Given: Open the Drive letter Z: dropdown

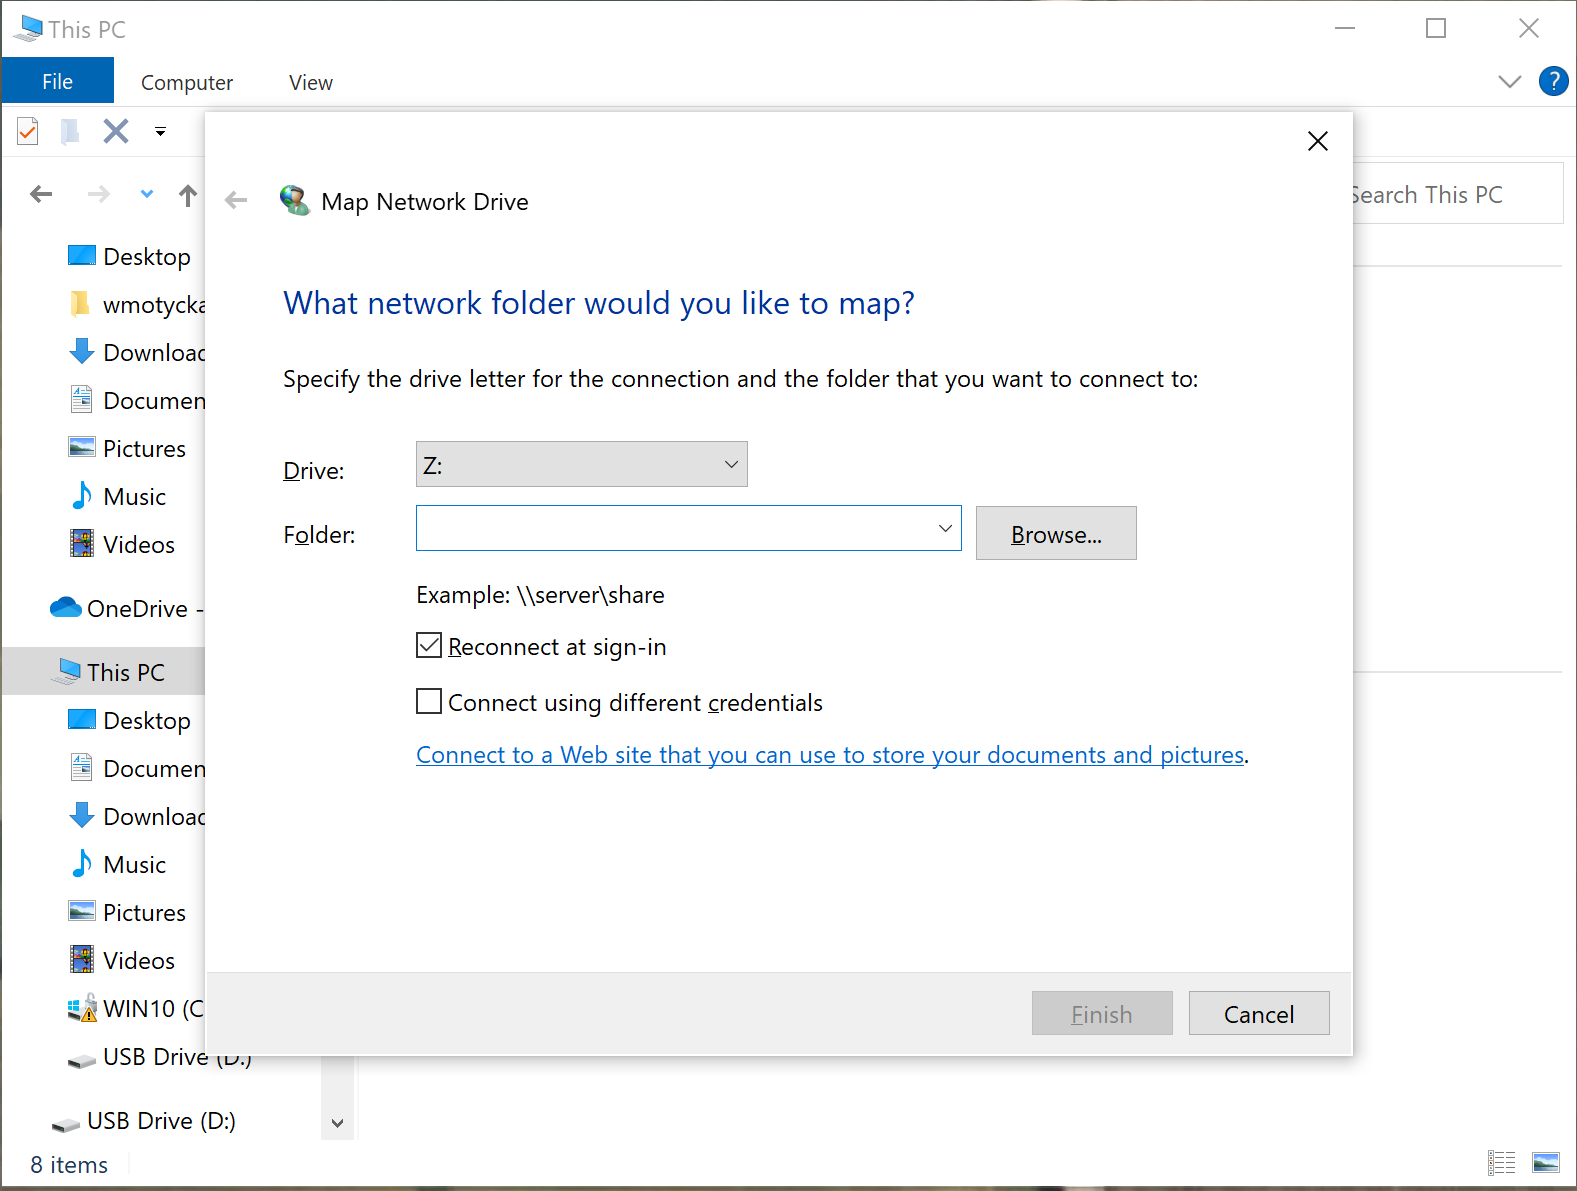Looking at the screenshot, I should click(581, 464).
